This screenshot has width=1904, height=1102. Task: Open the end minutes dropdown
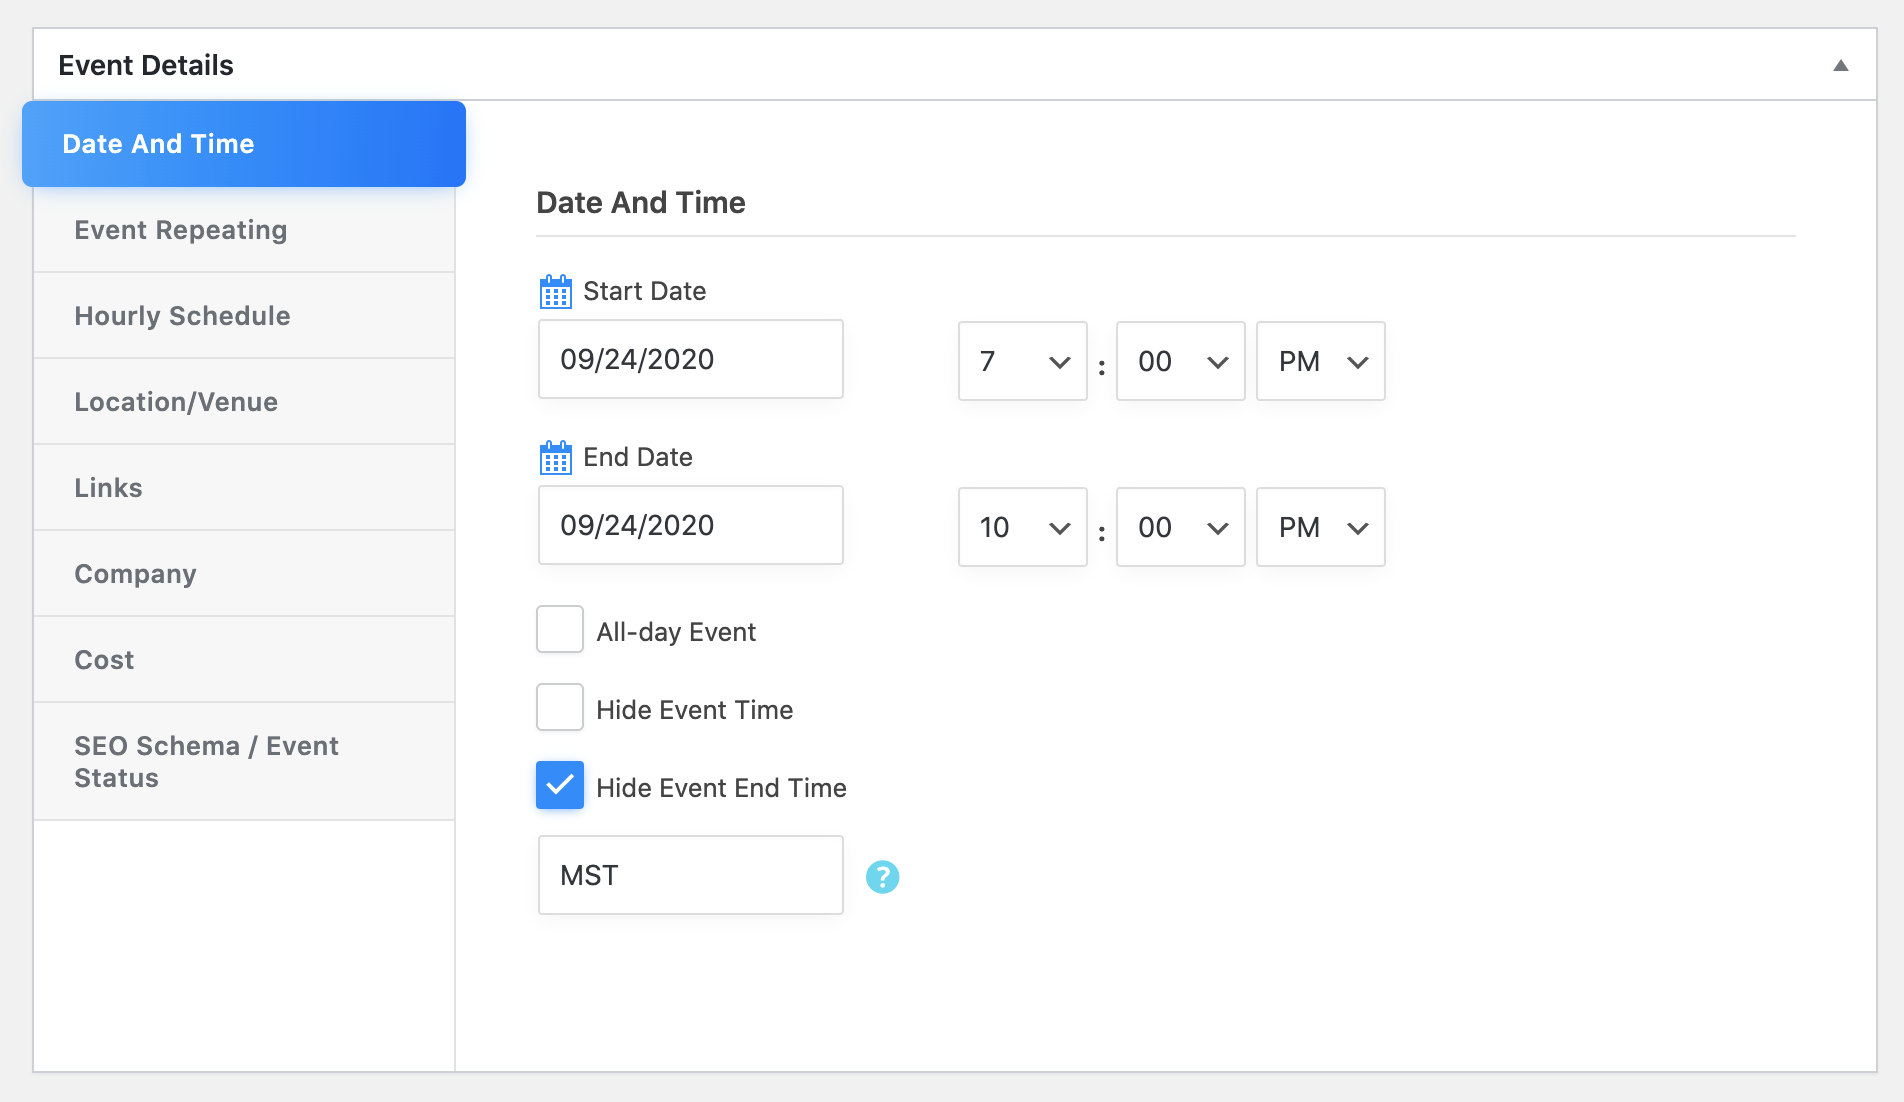[x=1180, y=527]
